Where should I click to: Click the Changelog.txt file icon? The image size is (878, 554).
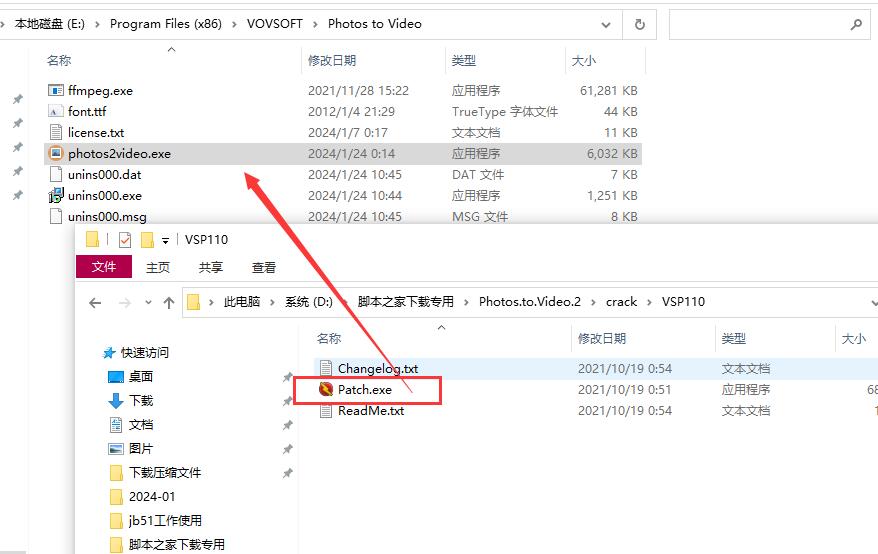pos(326,368)
